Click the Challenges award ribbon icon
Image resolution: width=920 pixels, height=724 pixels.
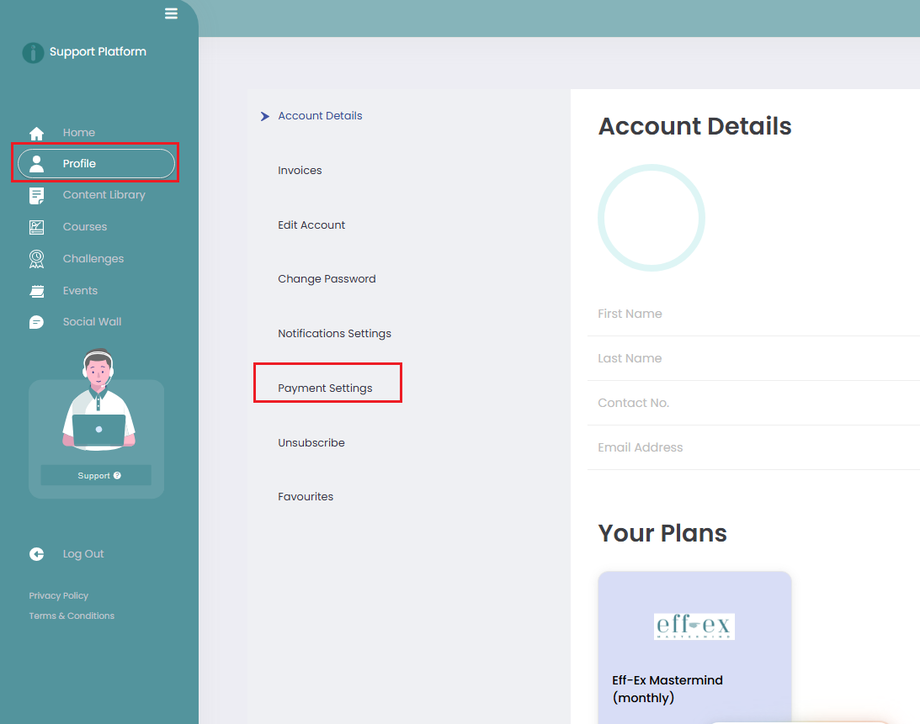pos(36,259)
